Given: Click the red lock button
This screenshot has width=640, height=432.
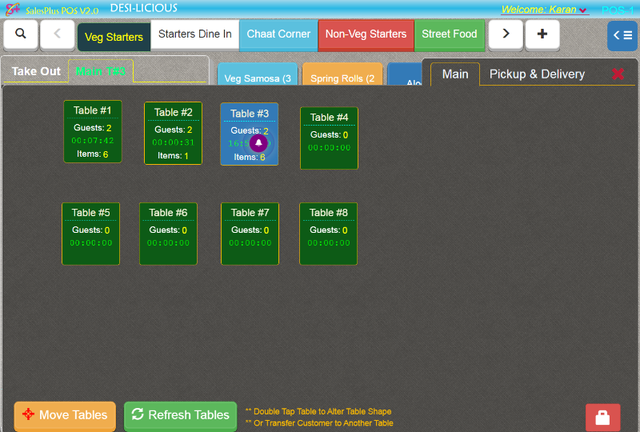Looking at the screenshot, I should point(602,417).
